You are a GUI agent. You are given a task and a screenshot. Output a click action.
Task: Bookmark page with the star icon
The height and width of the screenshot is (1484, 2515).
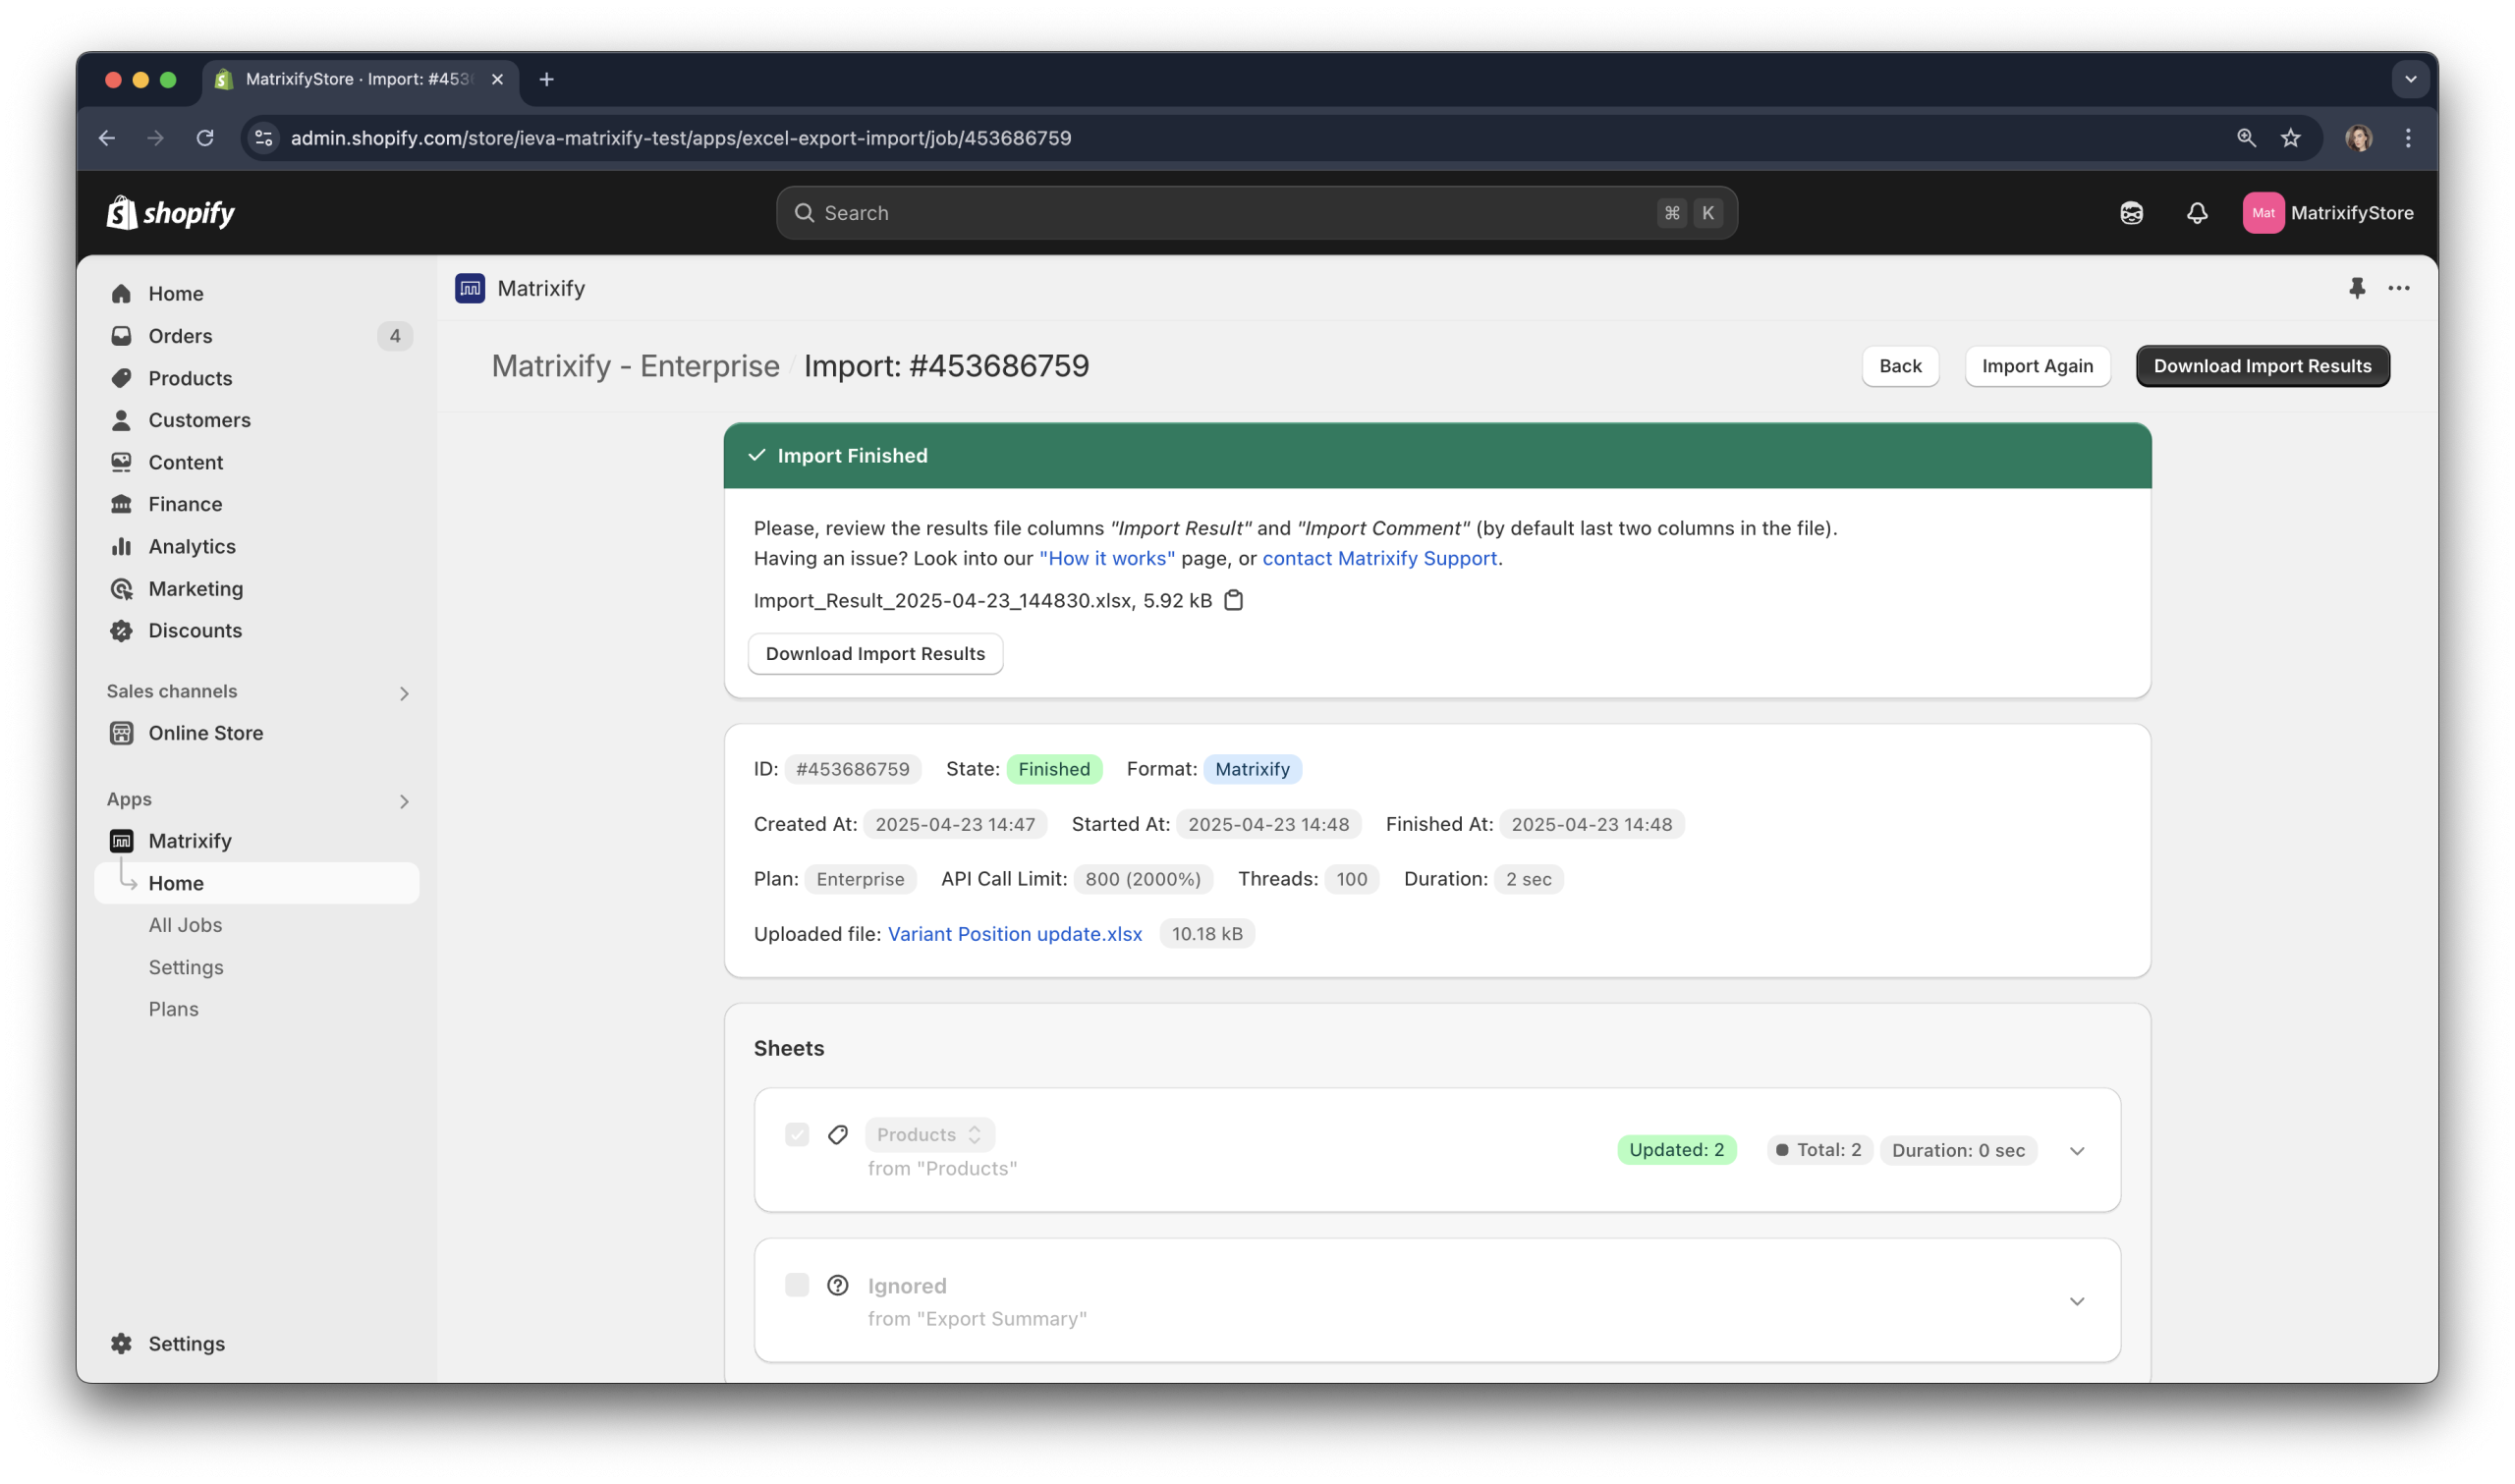pos(2290,138)
